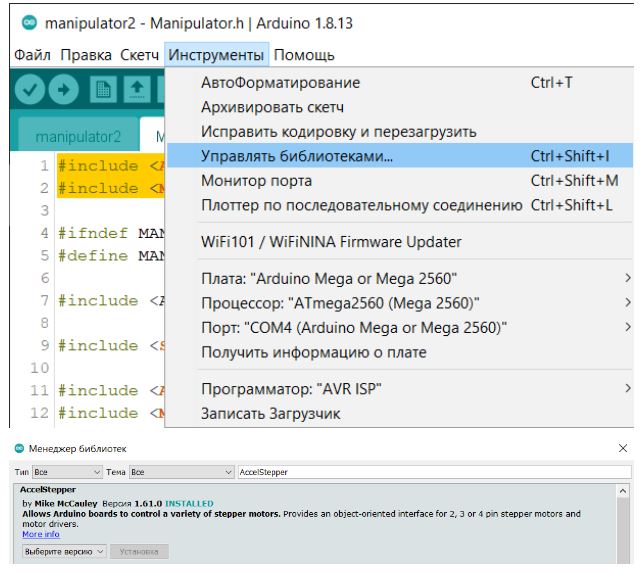Switch to the manipulator2 tab
The height and width of the screenshot is (573, 642).
78,136
